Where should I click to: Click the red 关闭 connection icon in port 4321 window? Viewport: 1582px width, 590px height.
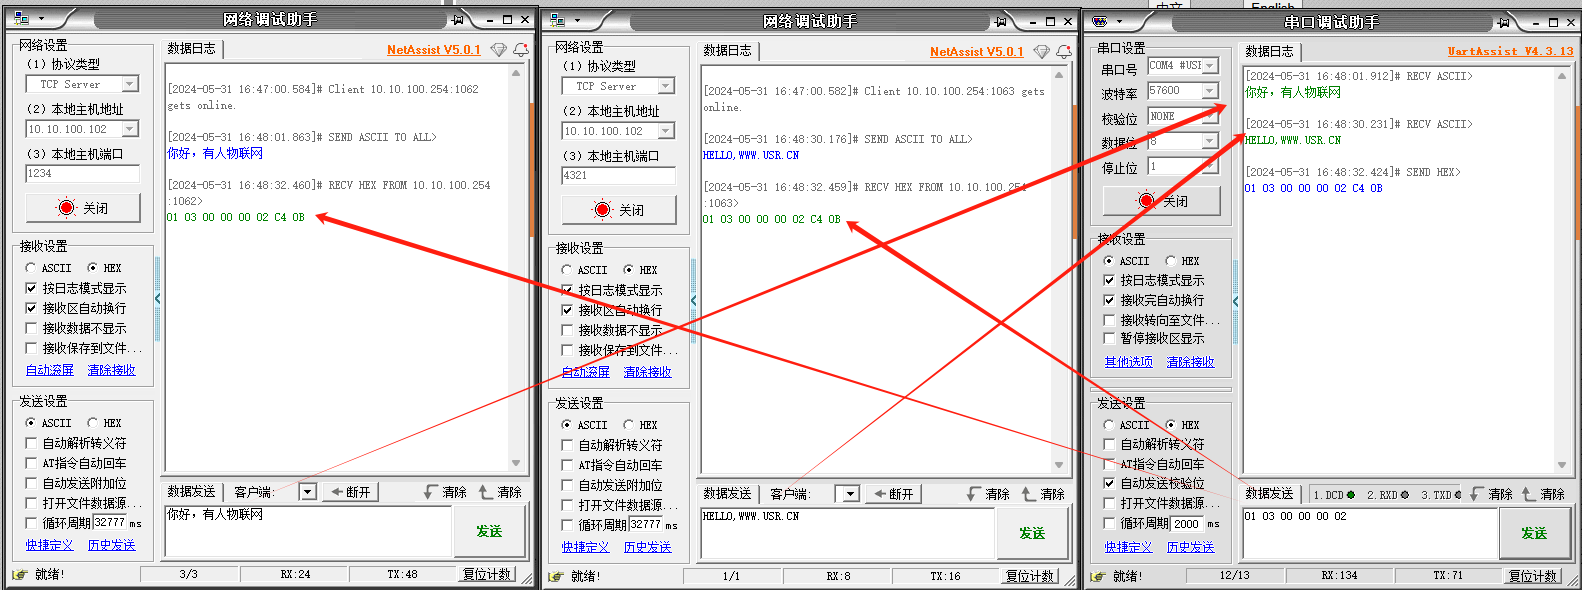click(x=602, y=210)
